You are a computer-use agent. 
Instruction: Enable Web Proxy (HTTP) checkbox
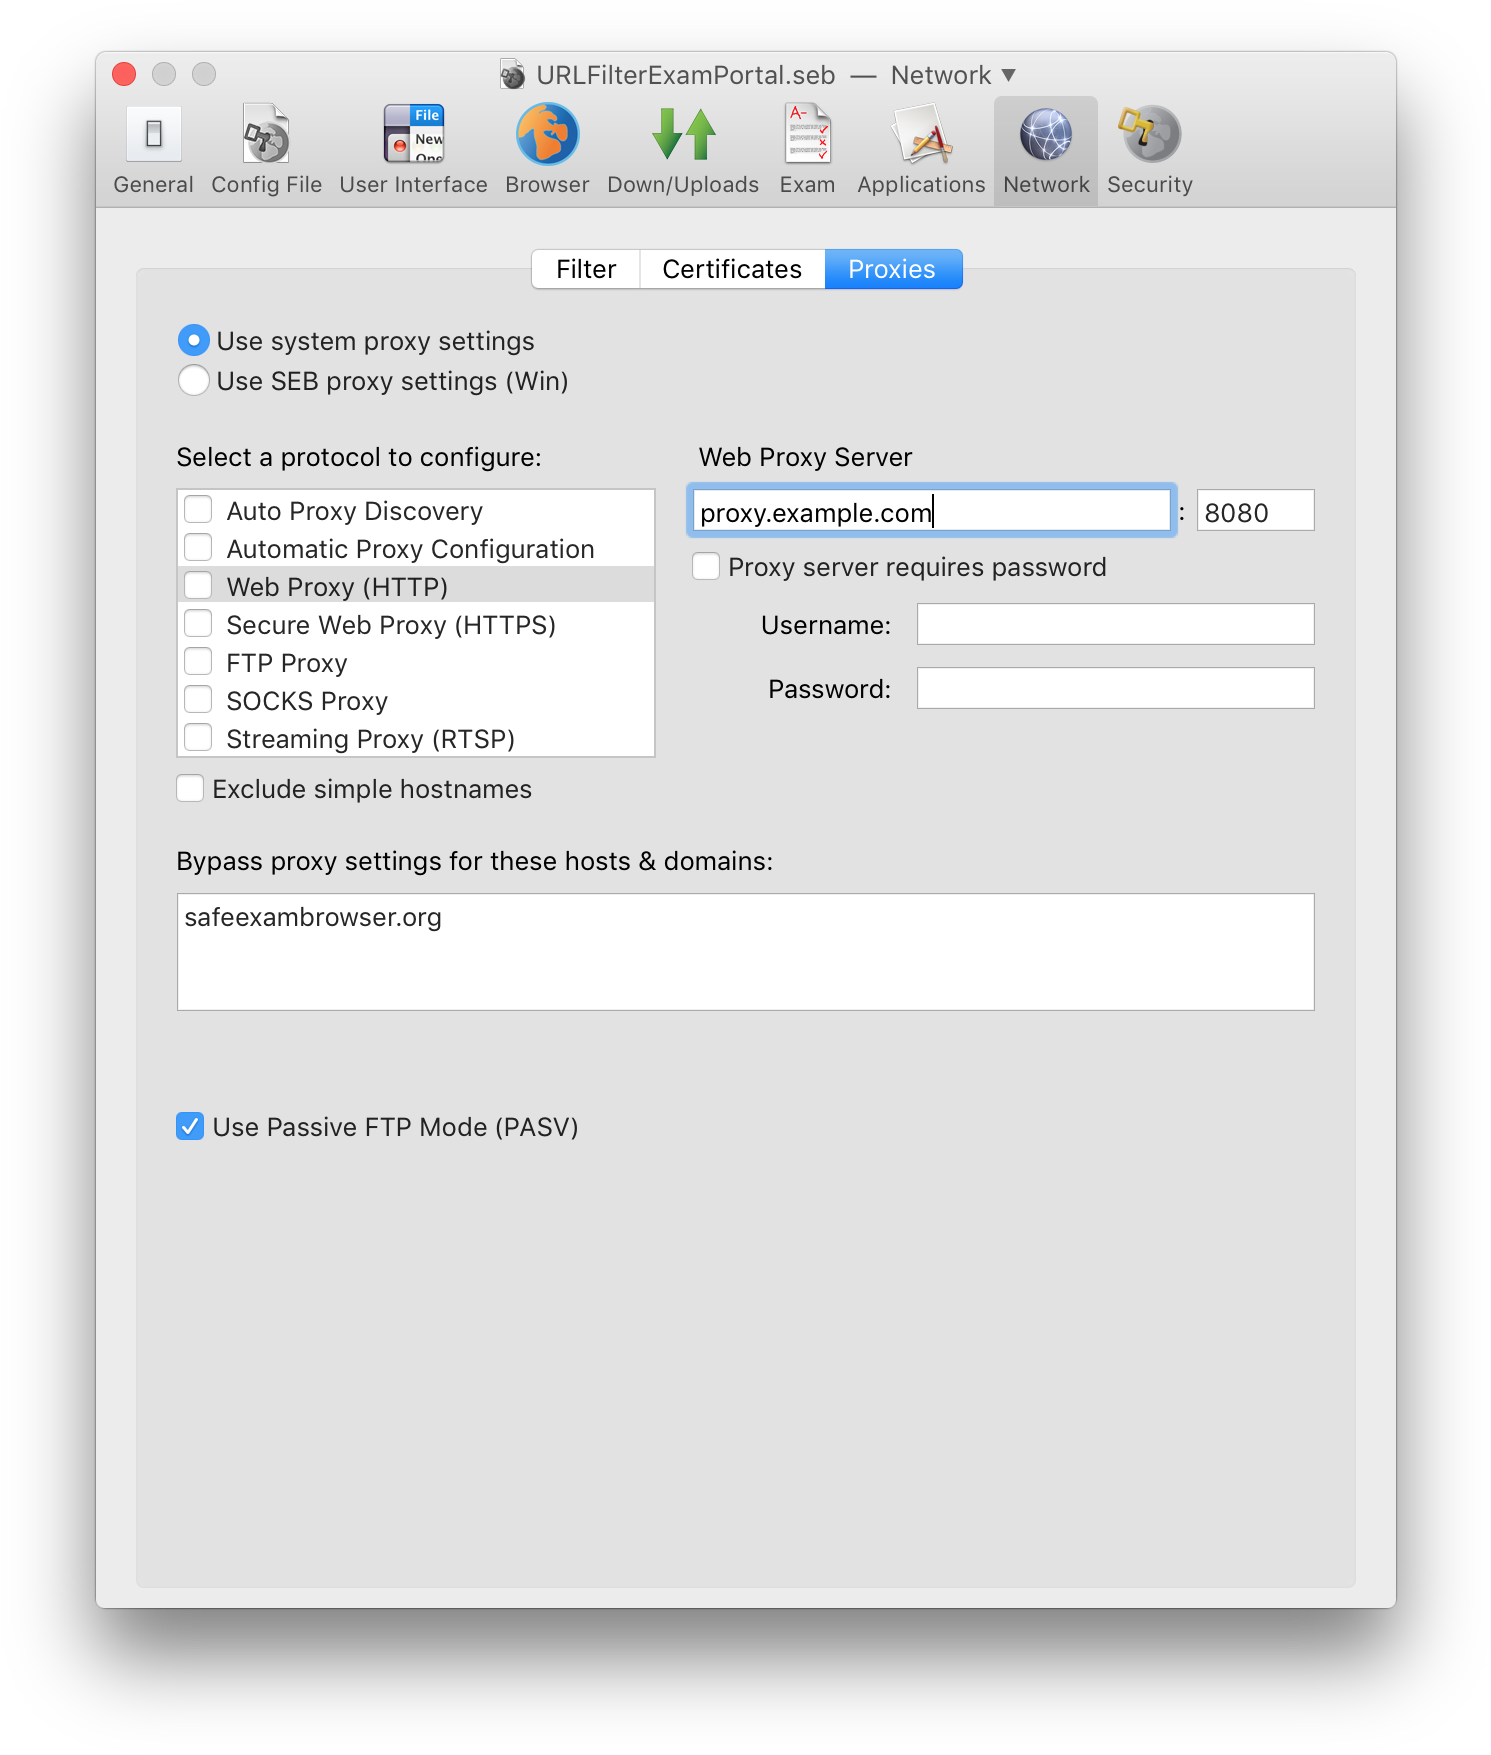tap(198, 586)
